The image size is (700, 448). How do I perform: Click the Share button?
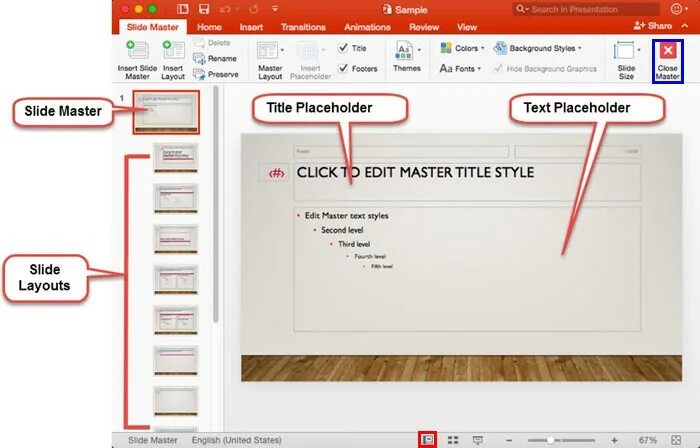pos(652,26)
